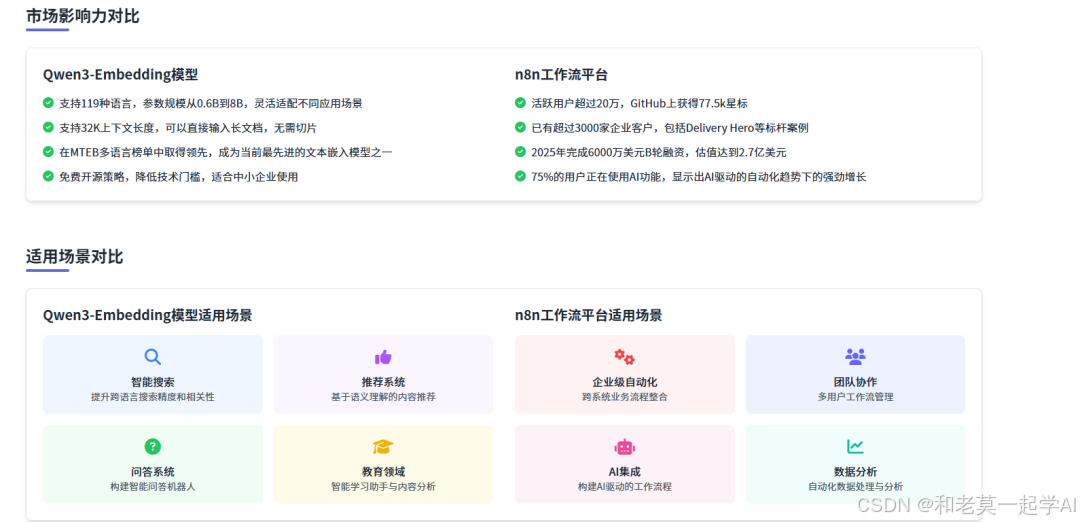Click the question mark icon above 问答系统

point(152,446)
